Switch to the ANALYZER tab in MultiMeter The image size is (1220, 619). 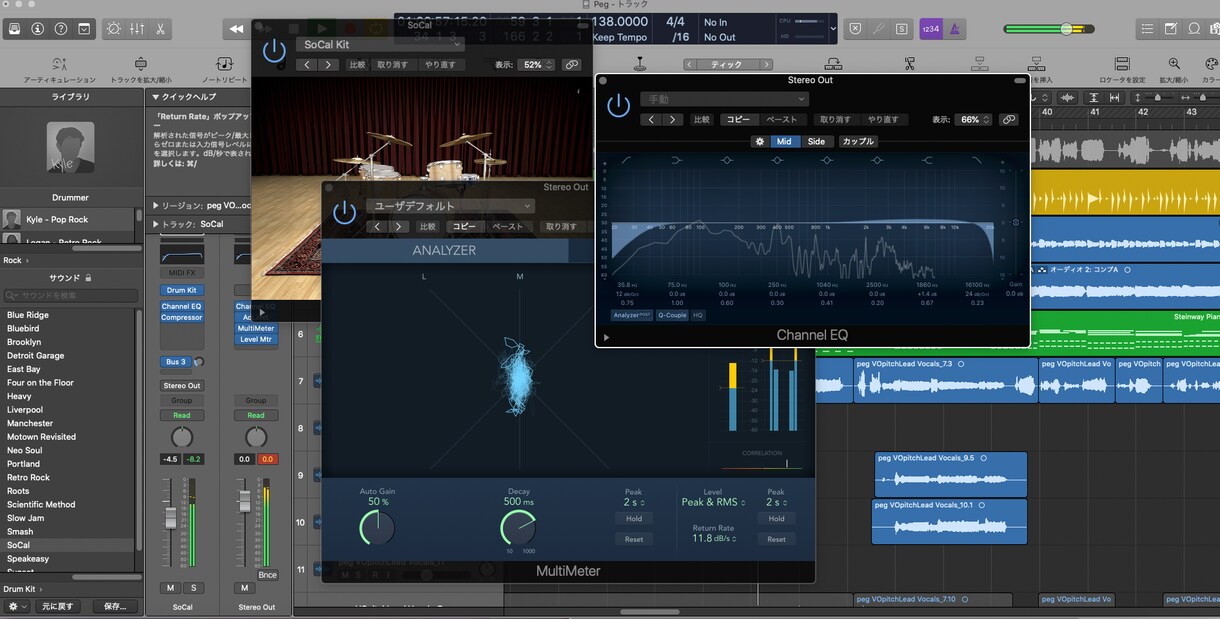pos(444,251)
